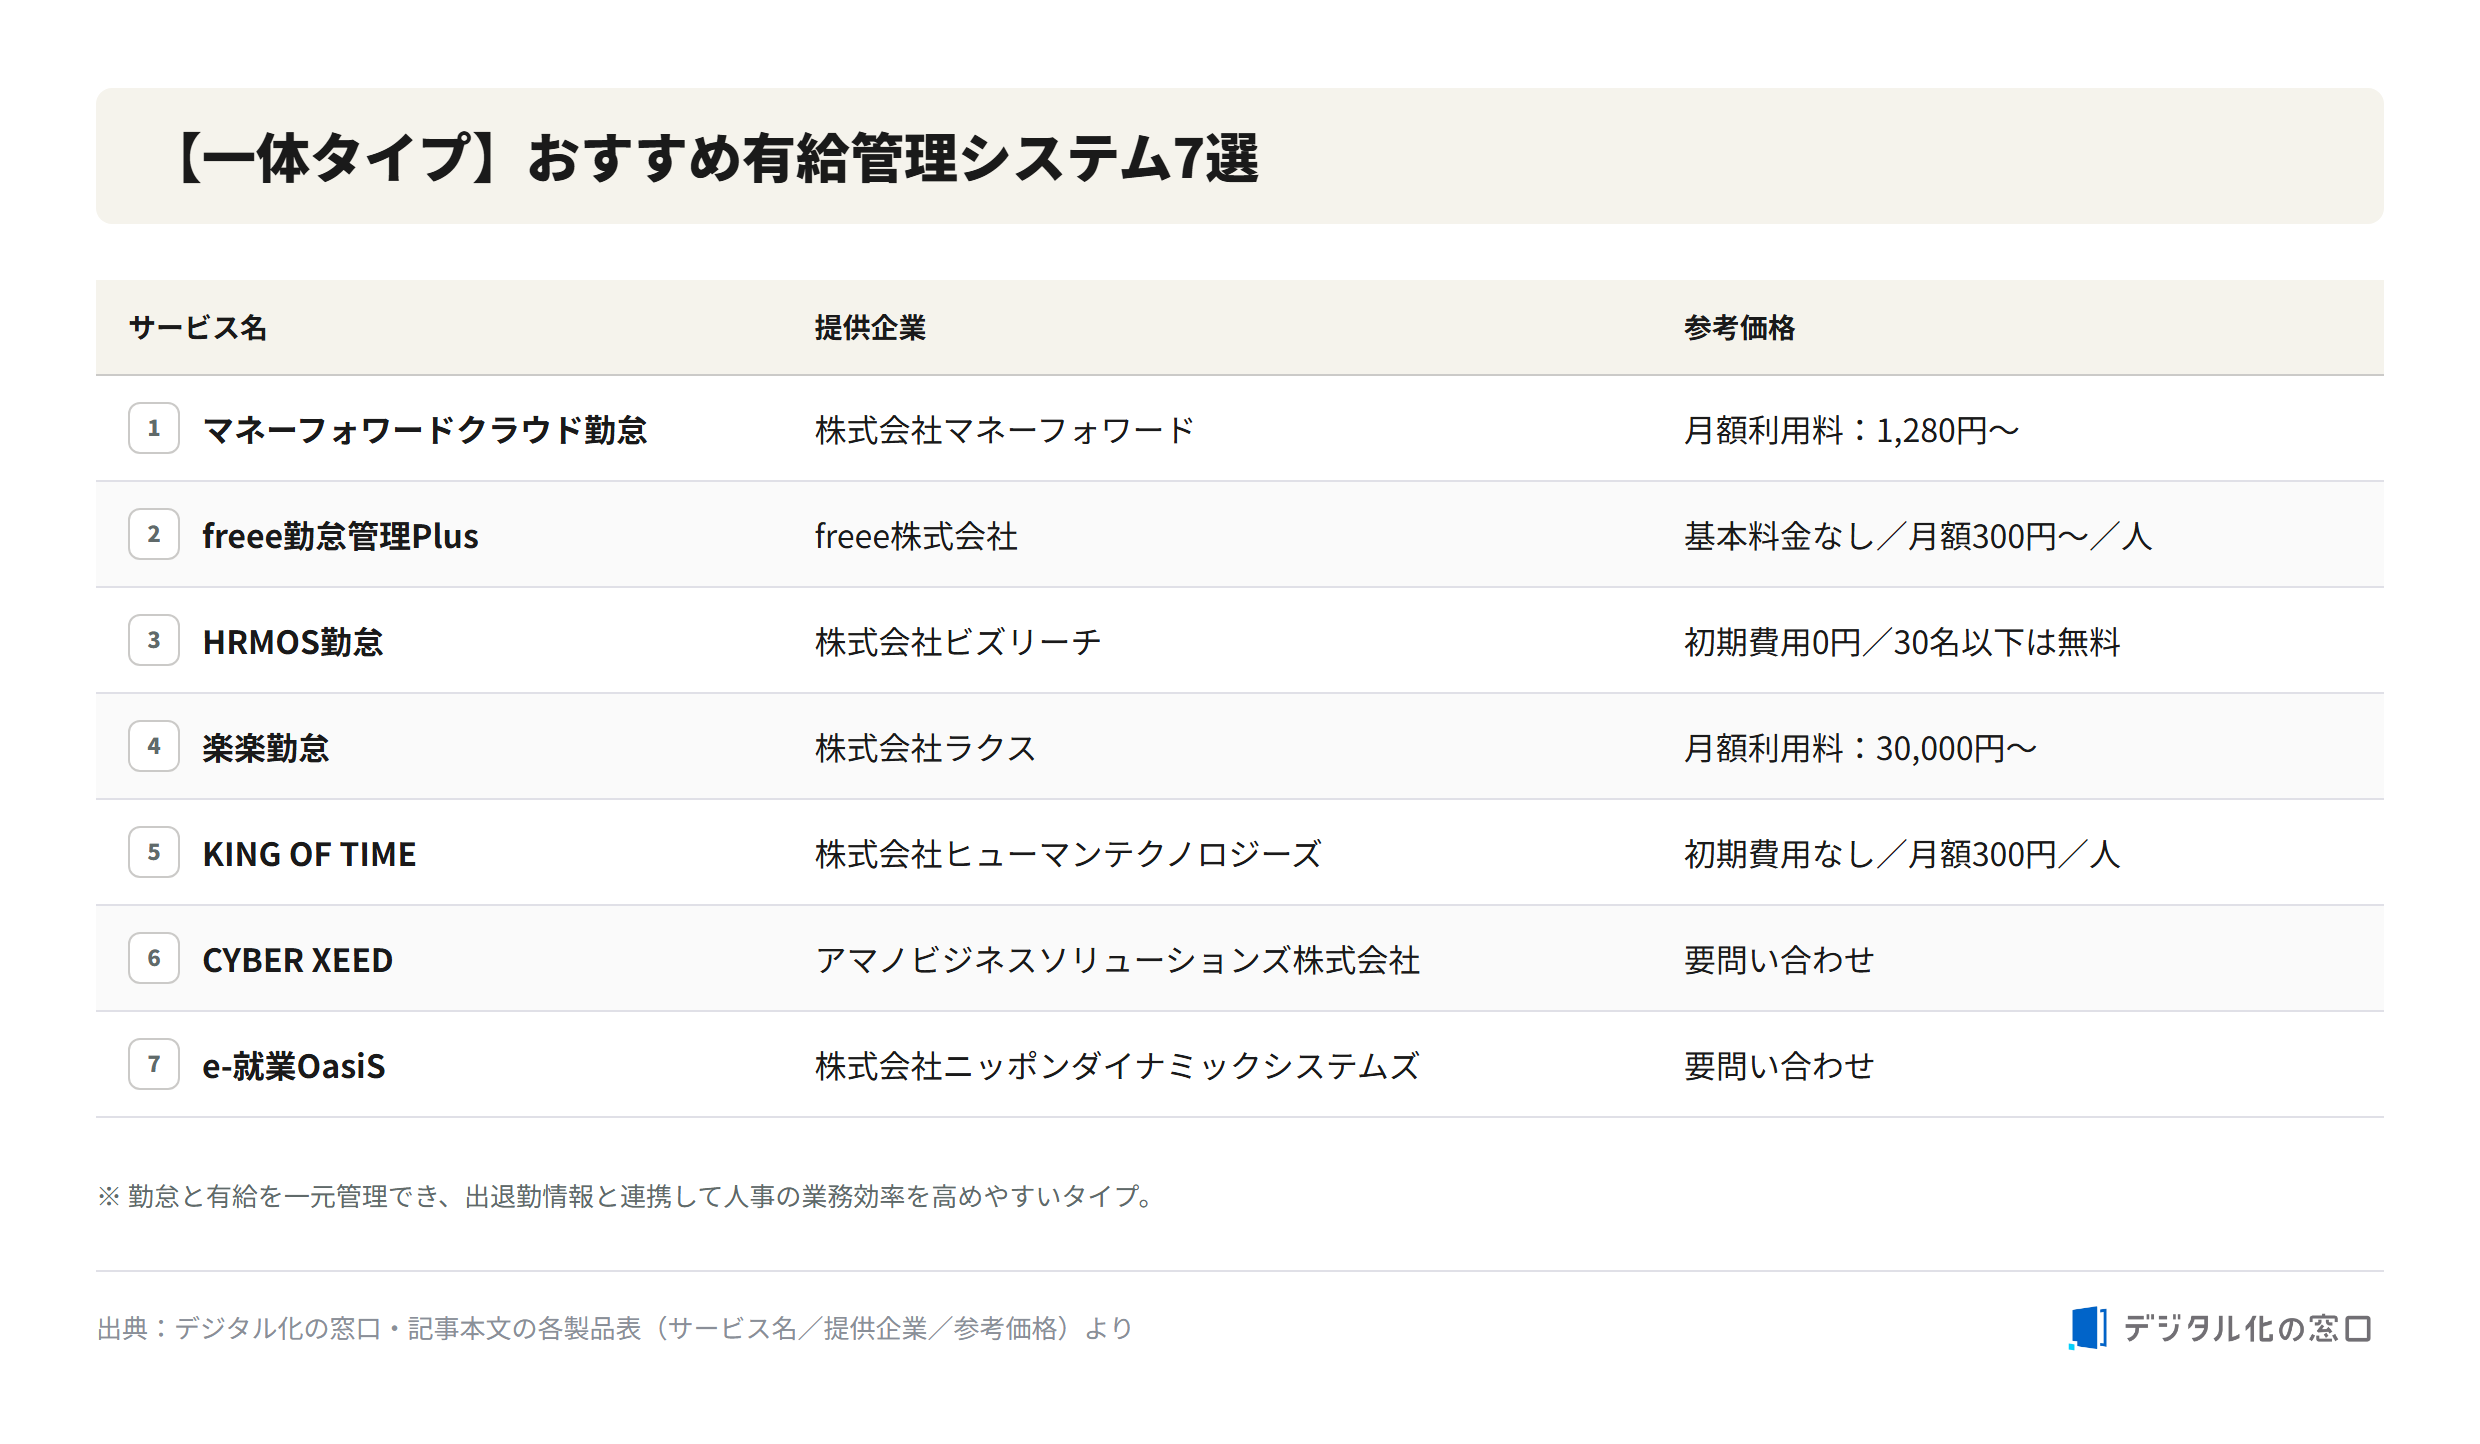Click the rank 2 number badge
Image resolution: width=2480 pixels, height=1444 pixels.
click(x=154, y=534)
